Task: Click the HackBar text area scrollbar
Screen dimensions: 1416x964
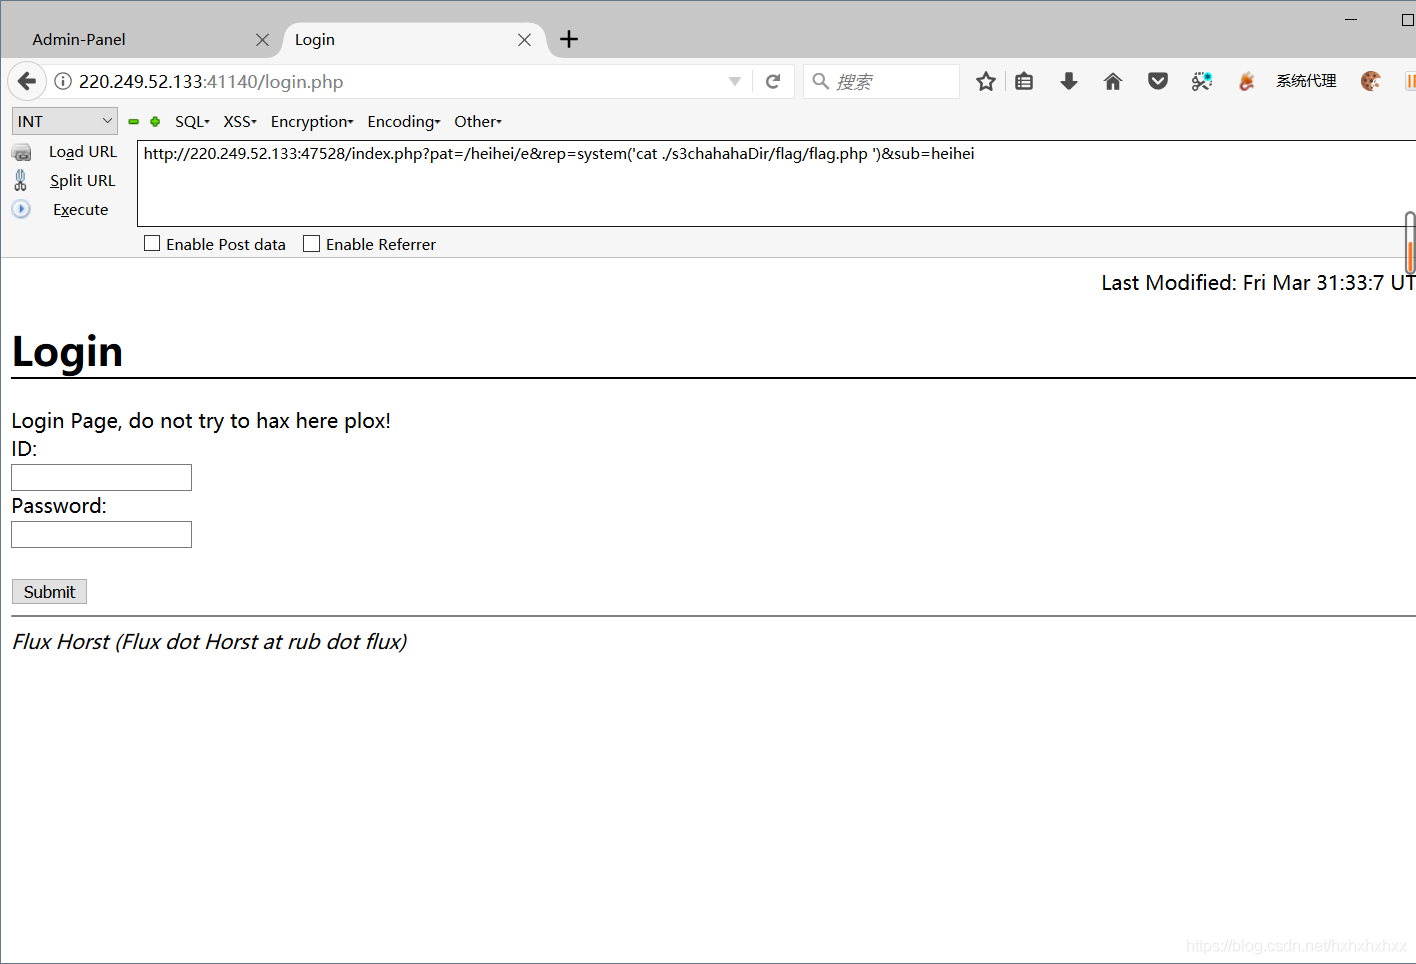Action: (x=1410, y=242)
